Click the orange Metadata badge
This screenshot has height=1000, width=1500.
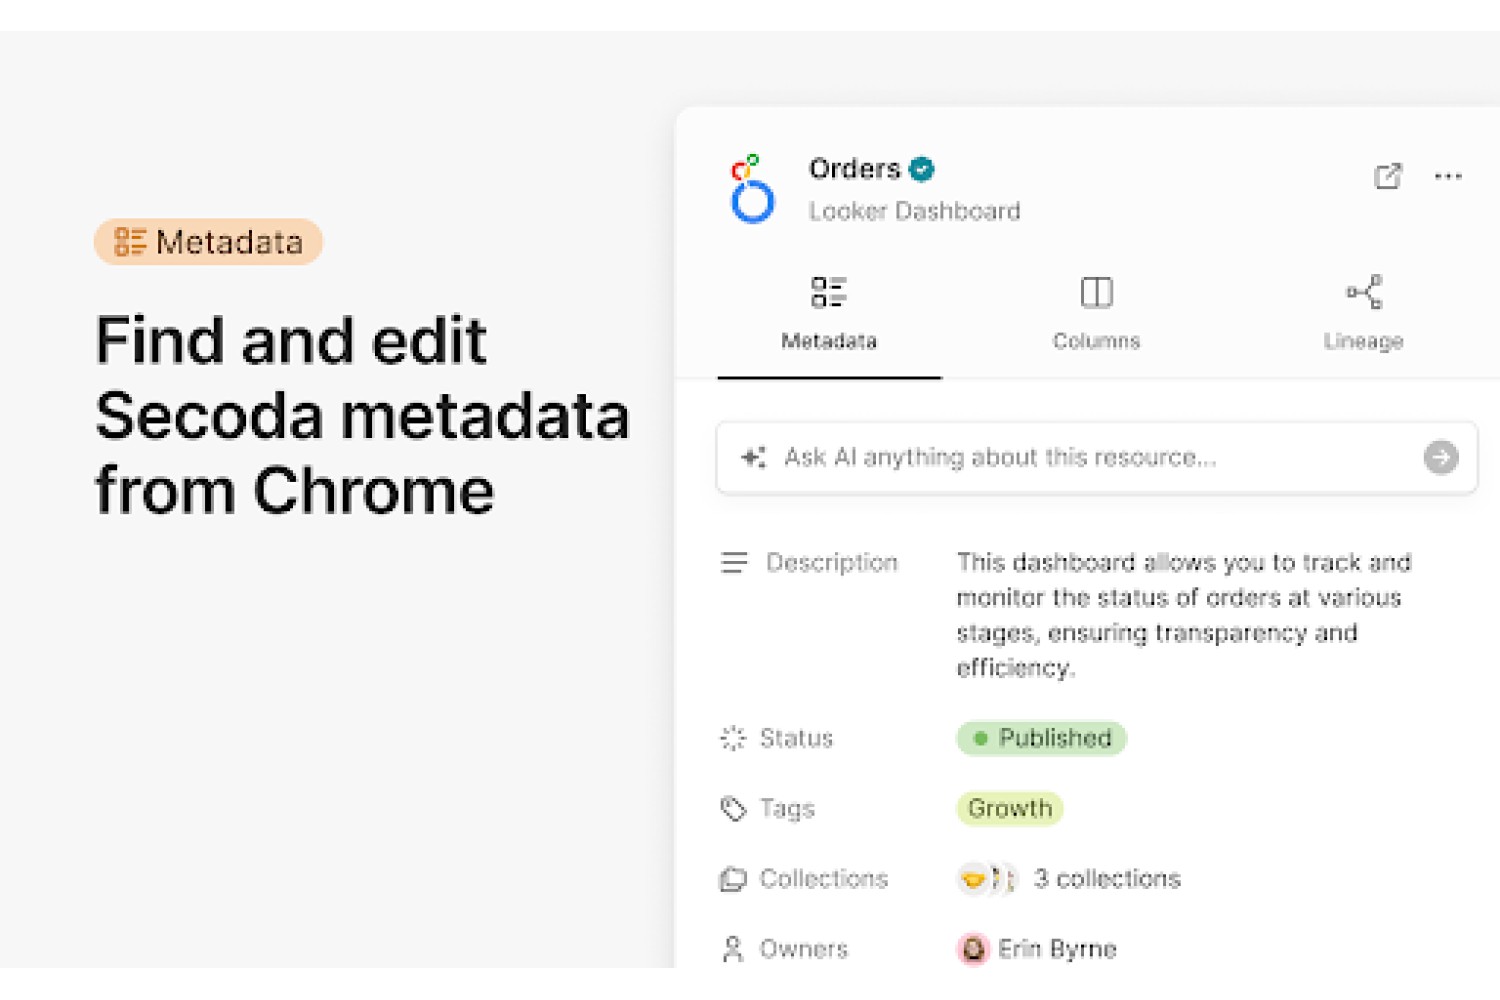pyautogui.click(x=208, y=242)
